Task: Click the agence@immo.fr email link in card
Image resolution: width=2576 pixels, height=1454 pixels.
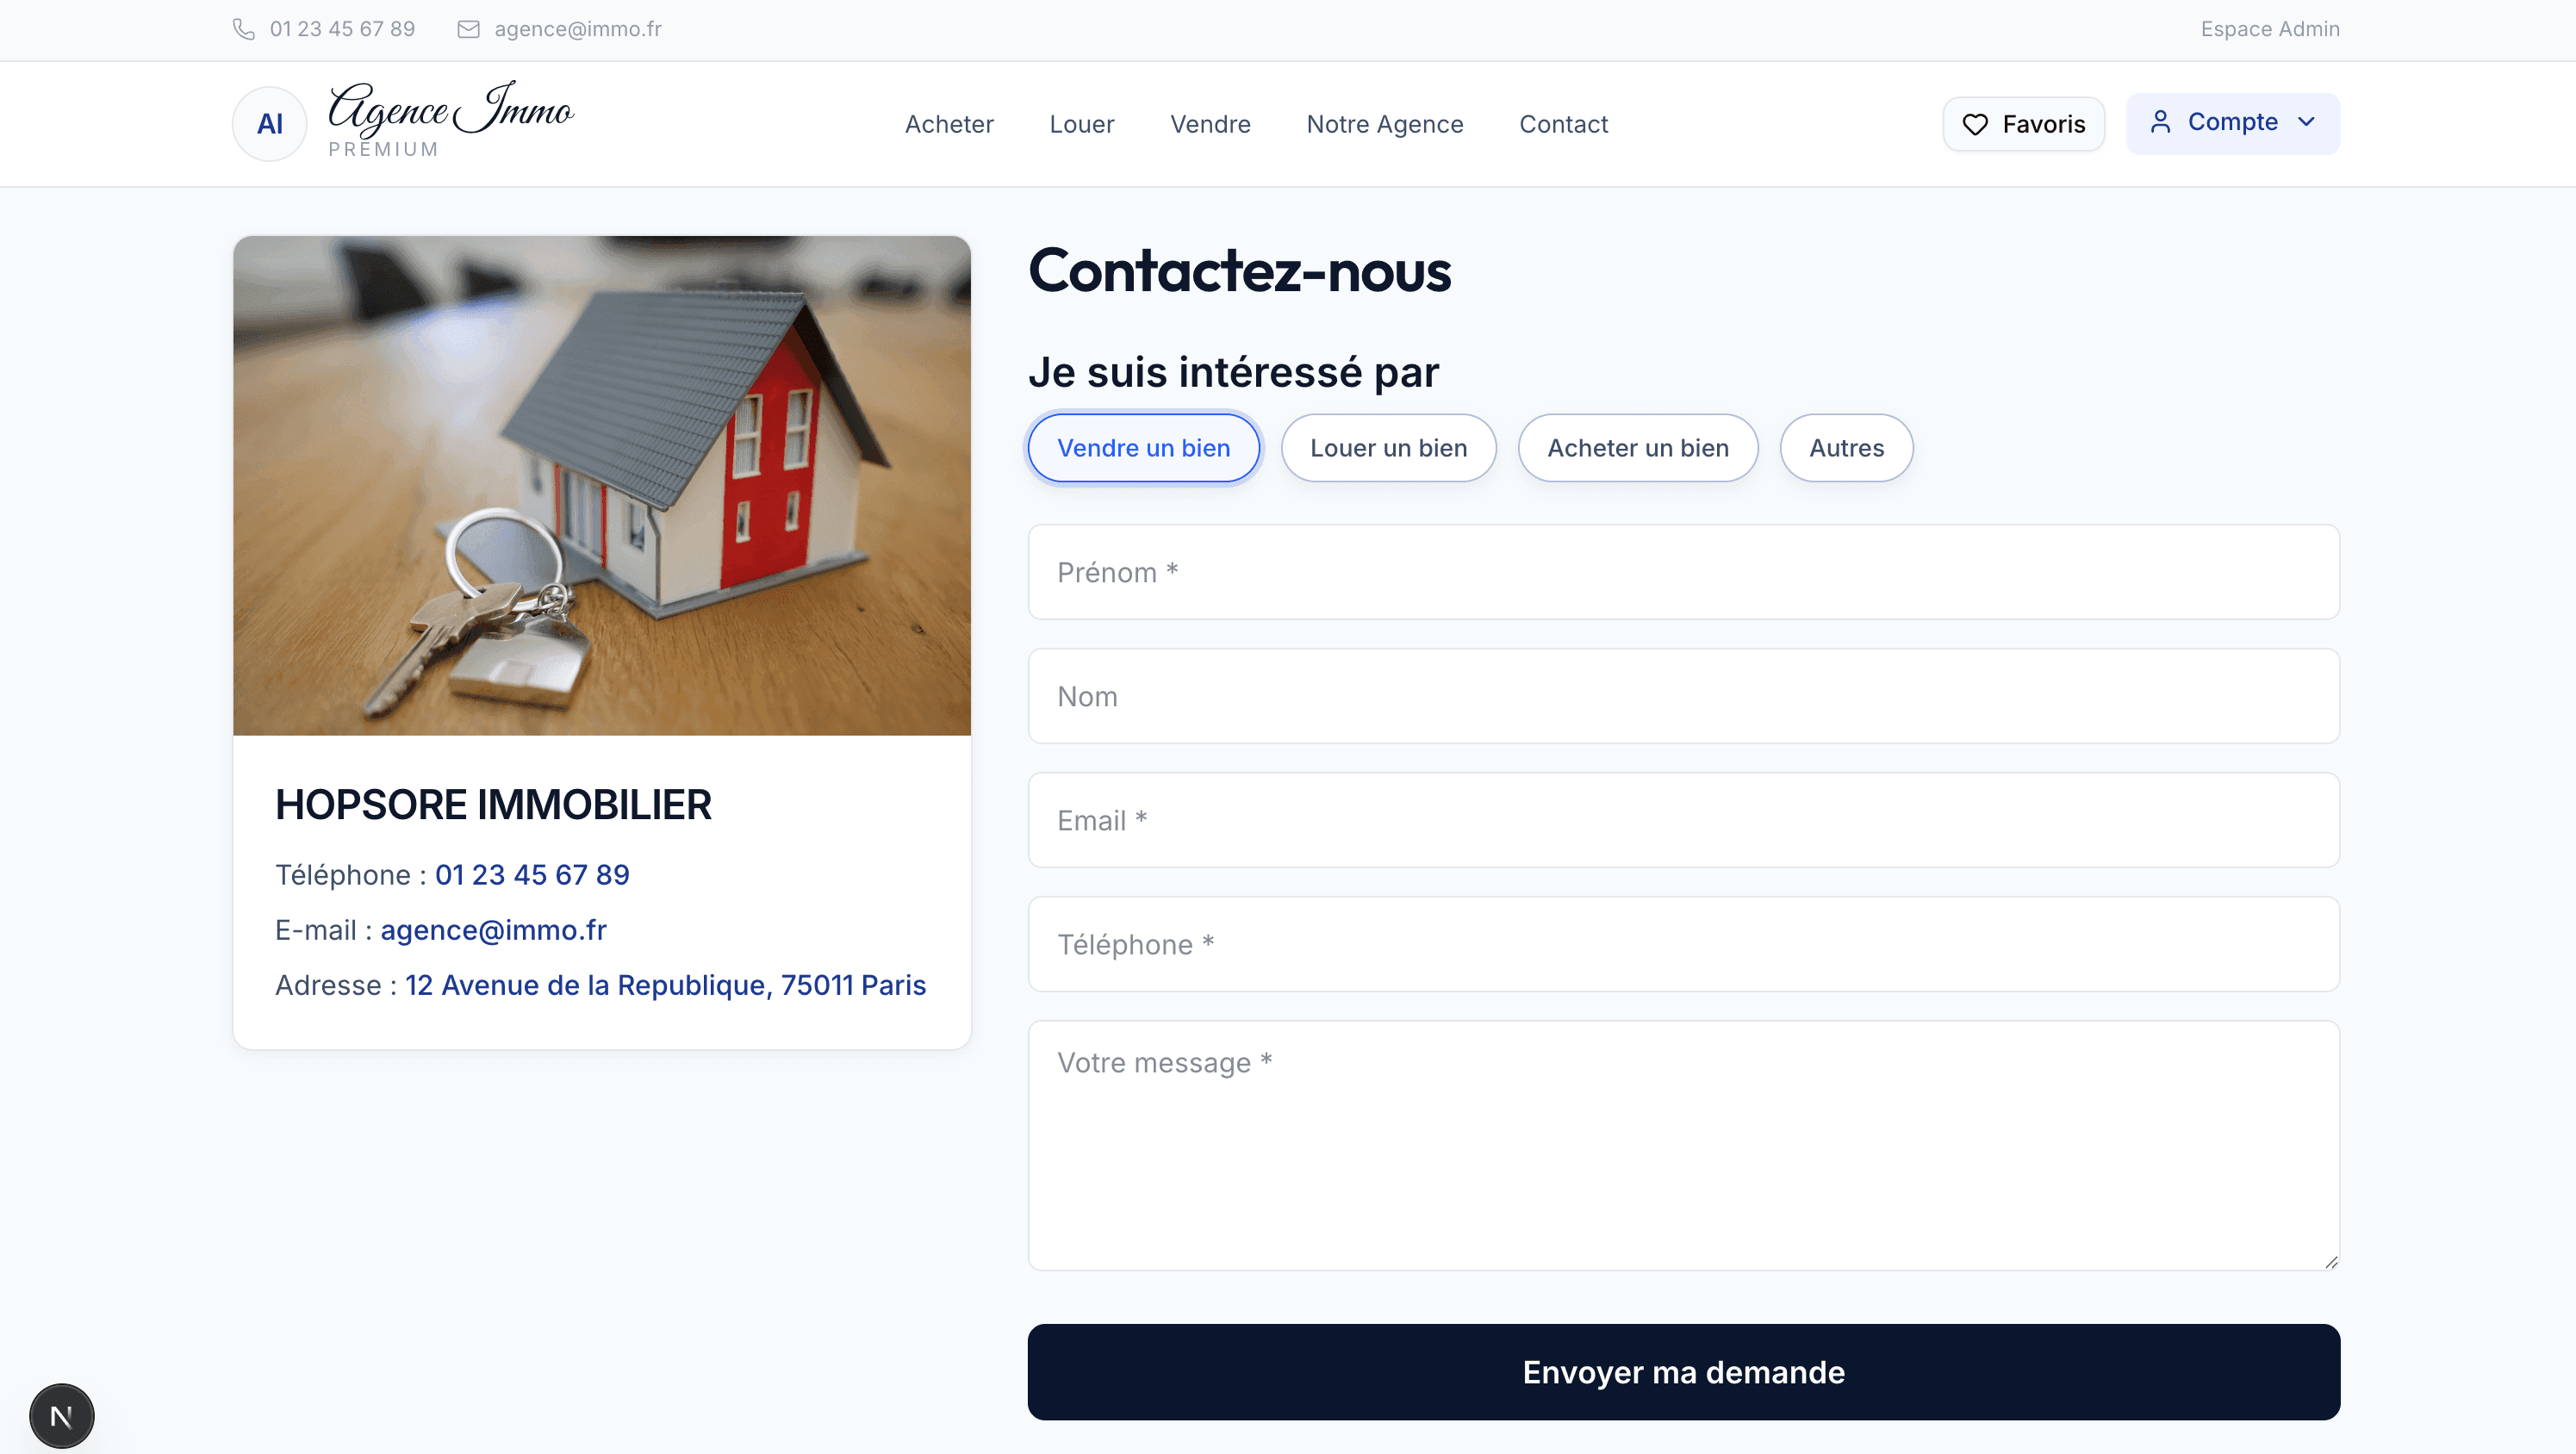Action: (x=493, y=929)
